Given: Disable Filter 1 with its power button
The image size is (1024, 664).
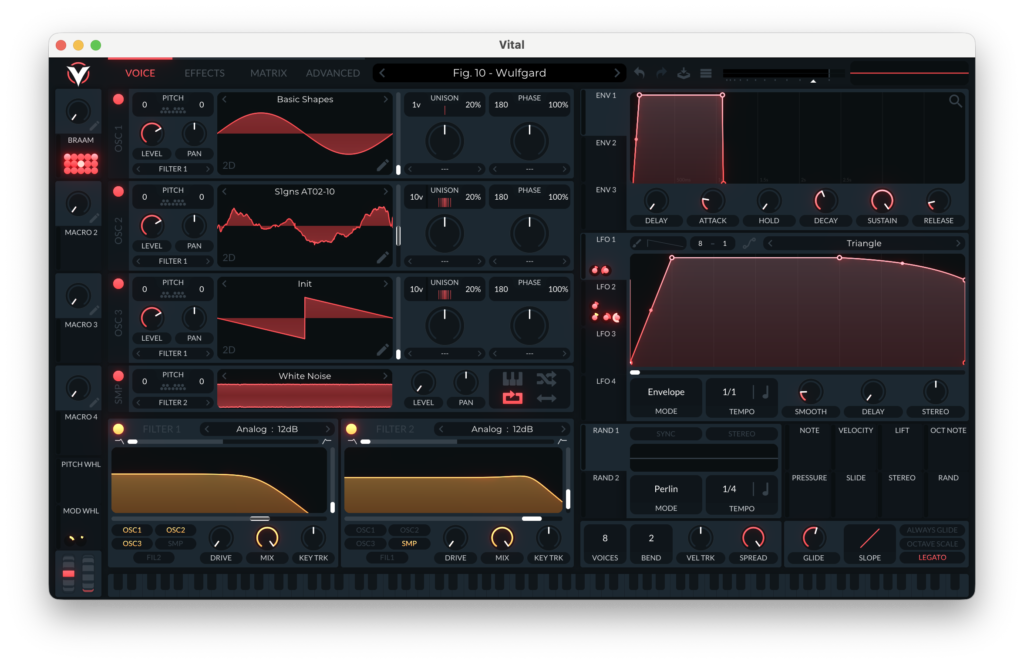Looking at the screenshot, I should click(x=119, y=429).
